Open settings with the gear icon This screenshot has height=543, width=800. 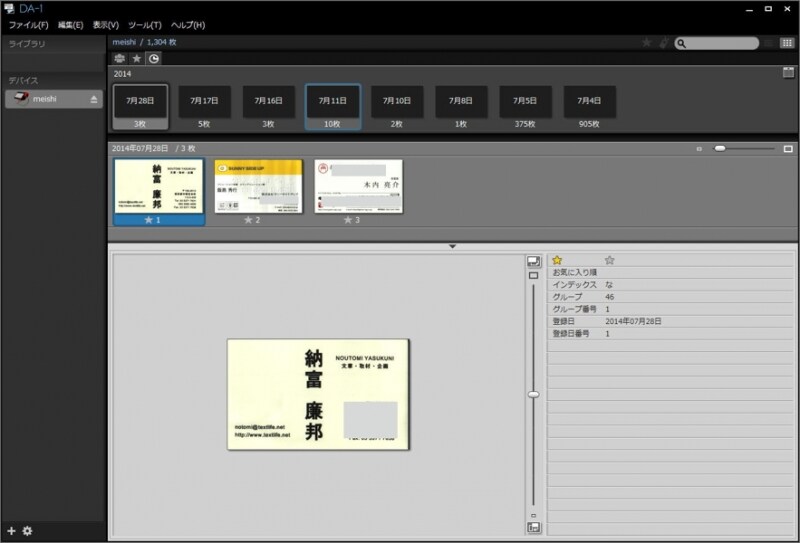27,530
